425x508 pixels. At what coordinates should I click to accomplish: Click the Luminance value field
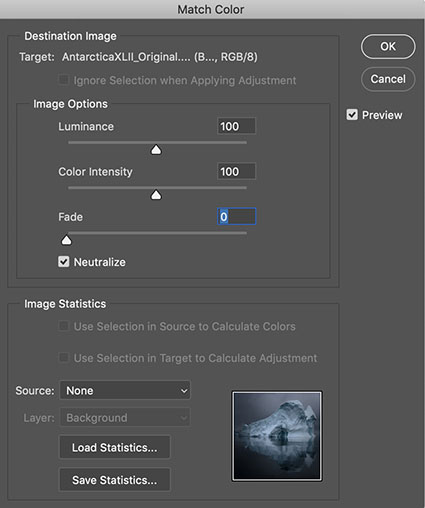point(236,126)
